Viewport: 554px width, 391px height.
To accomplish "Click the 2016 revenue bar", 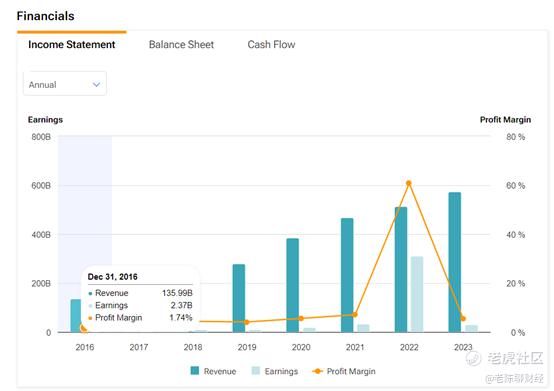I will pyautogui.click(x=76, y=315).
